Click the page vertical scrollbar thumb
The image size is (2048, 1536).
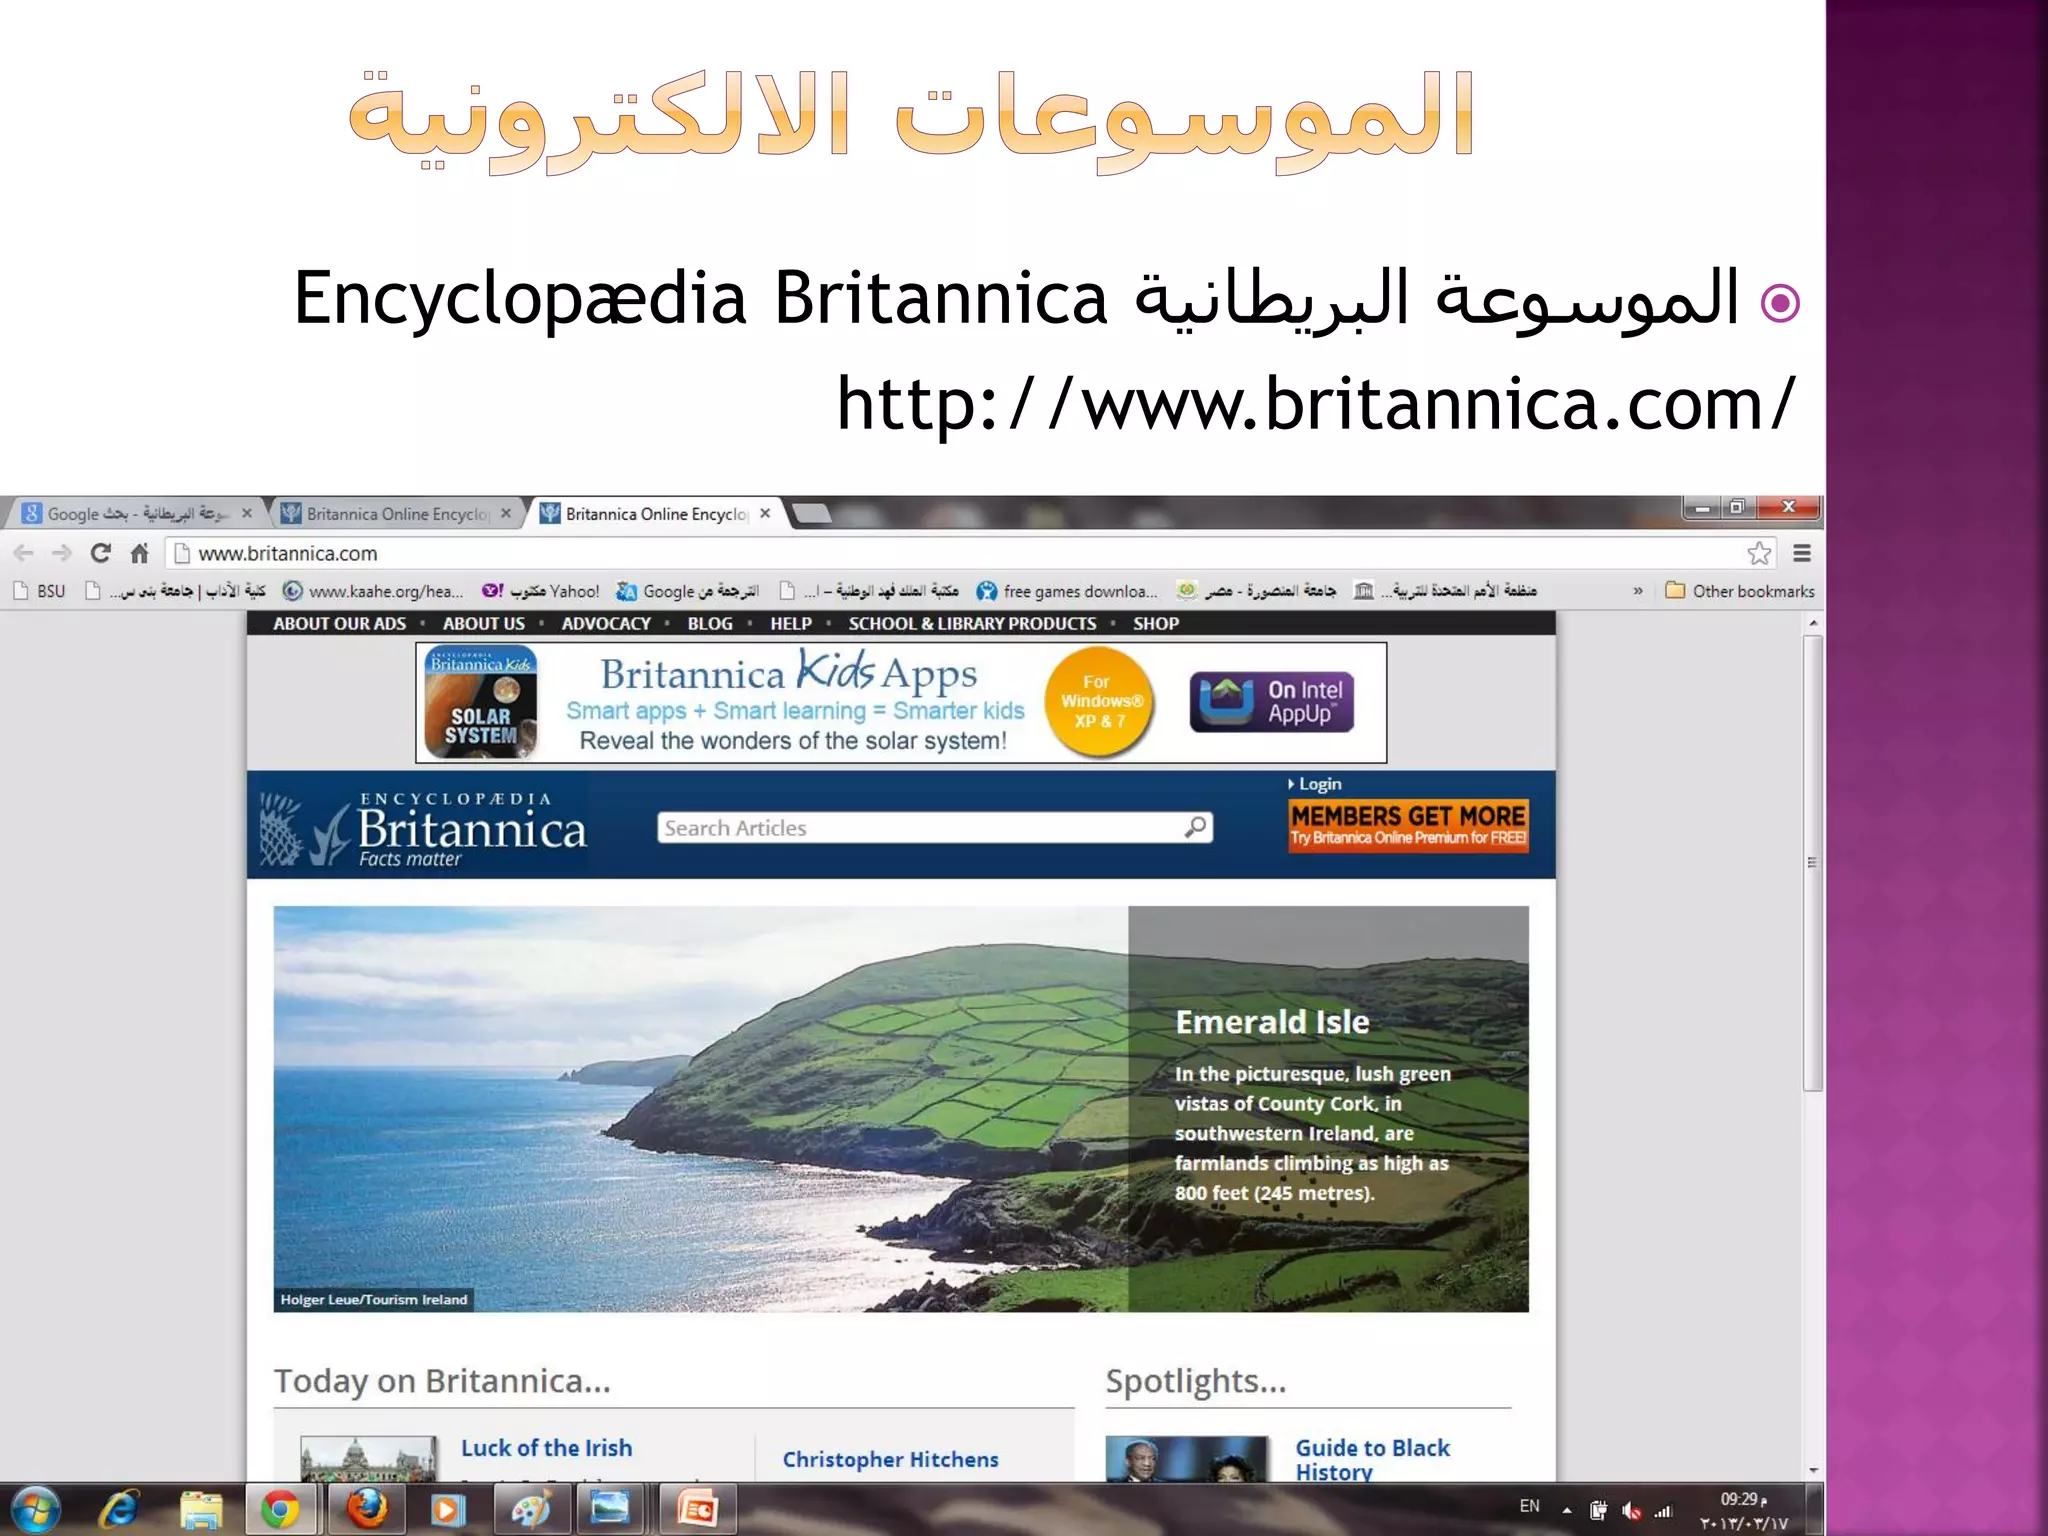[x=1812, y=862]
